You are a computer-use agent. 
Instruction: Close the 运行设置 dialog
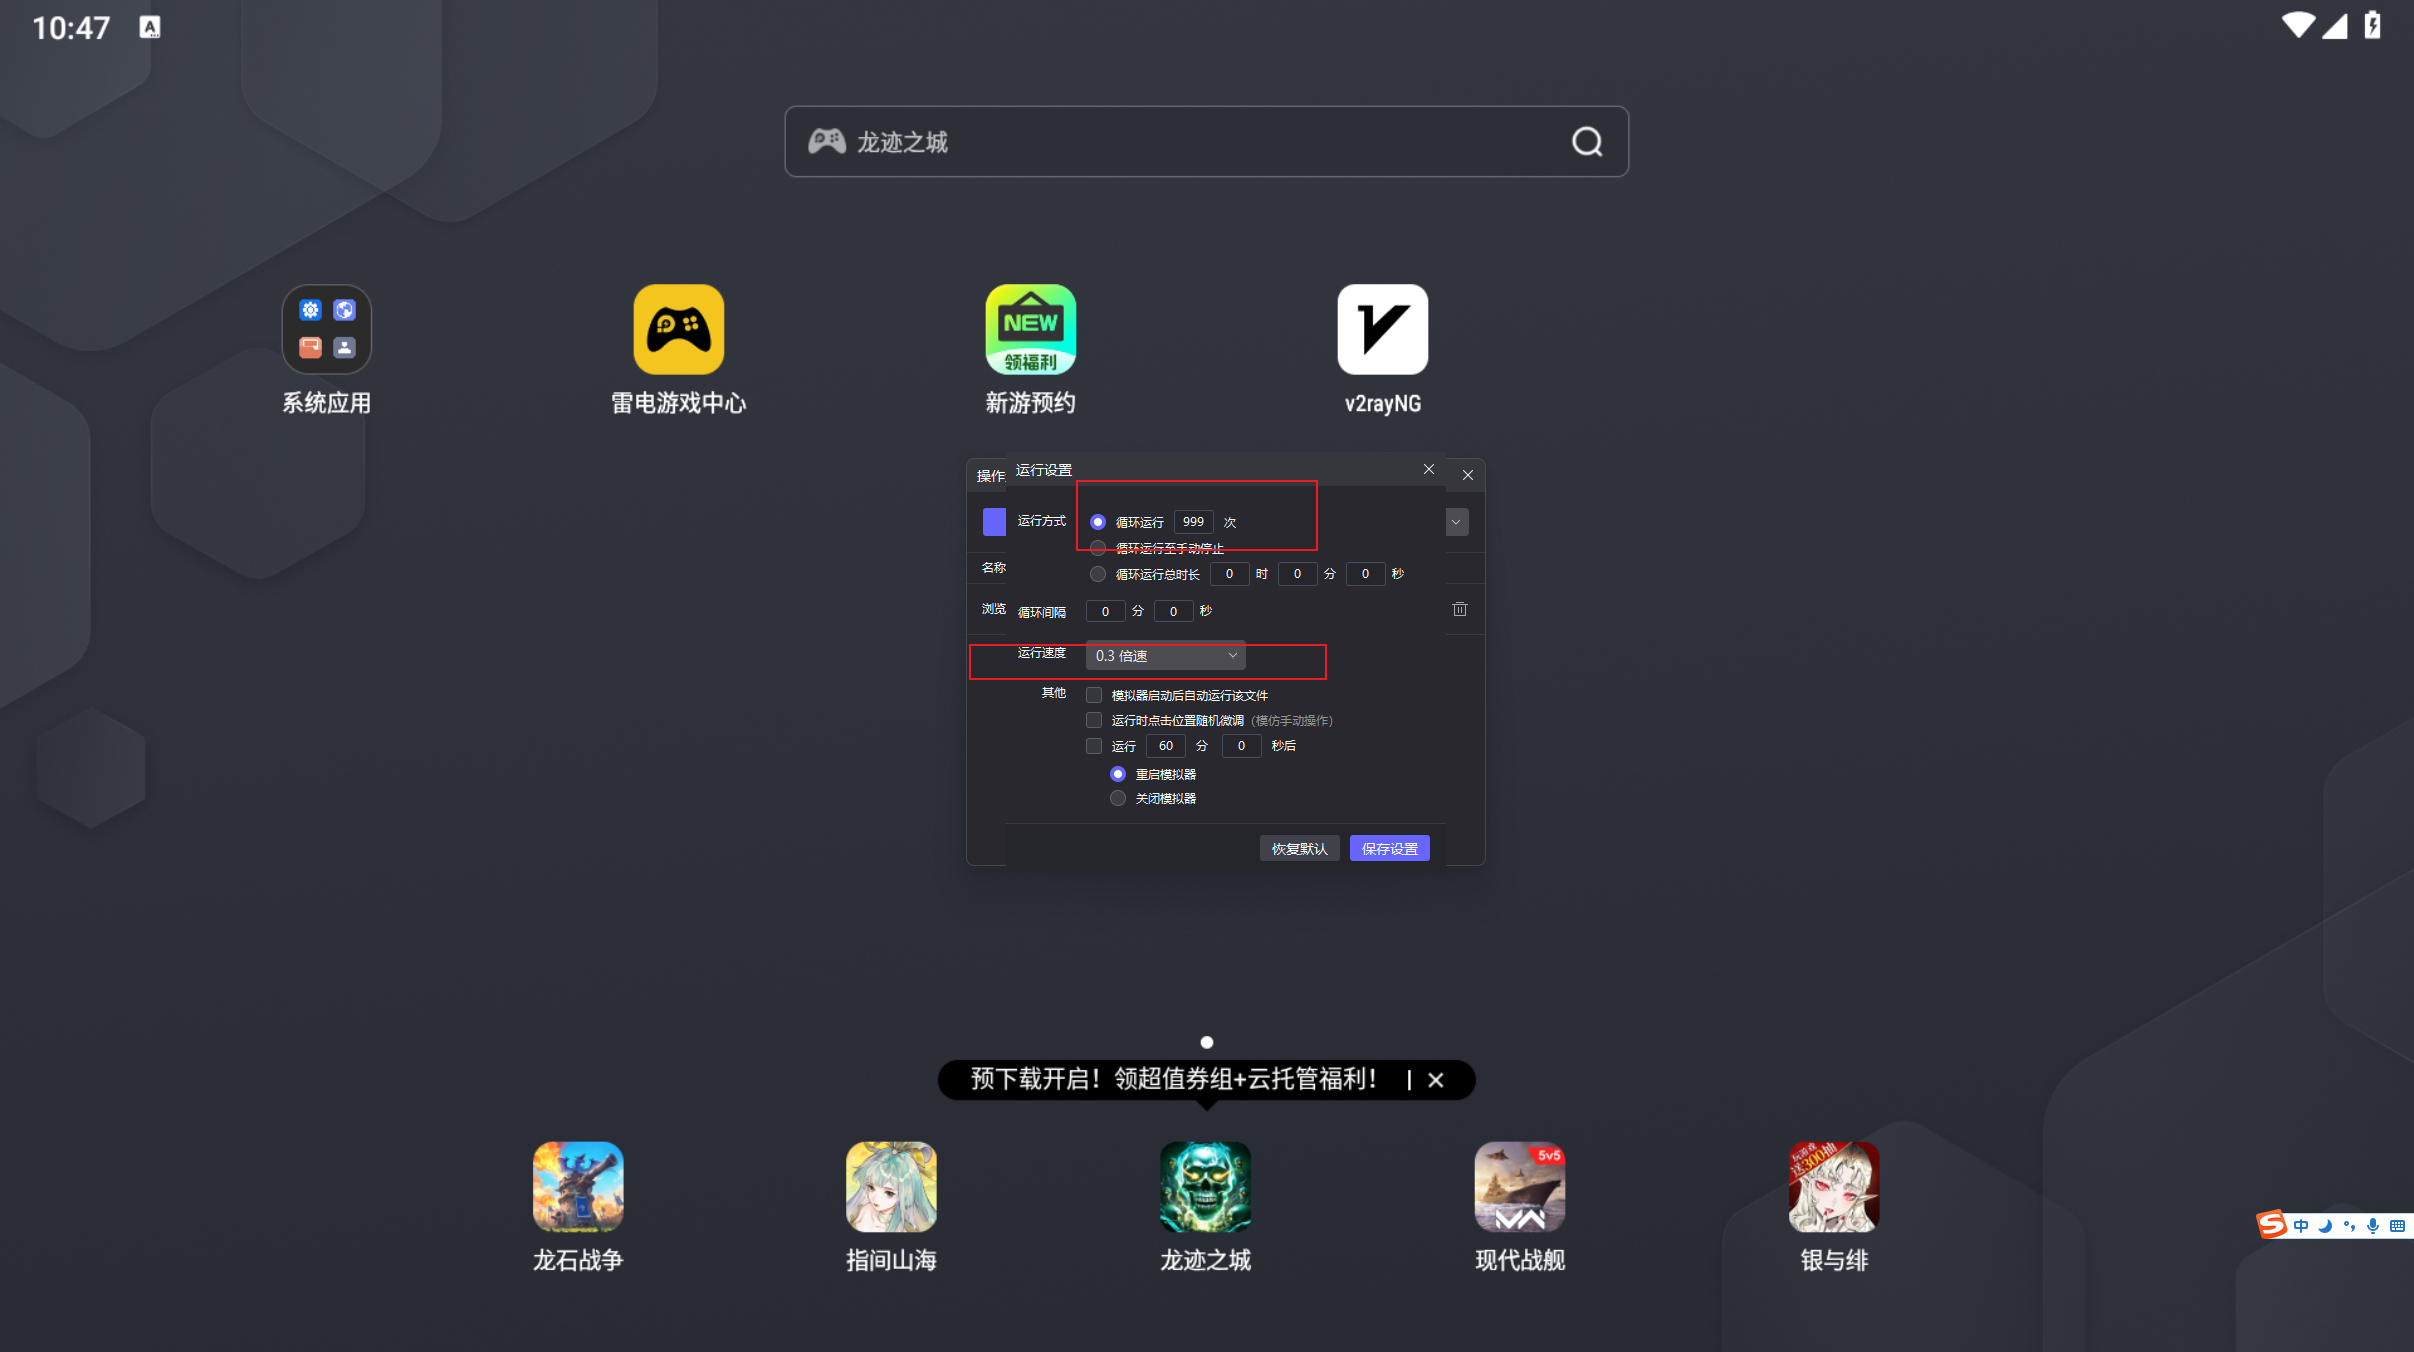pos(1429,469)
